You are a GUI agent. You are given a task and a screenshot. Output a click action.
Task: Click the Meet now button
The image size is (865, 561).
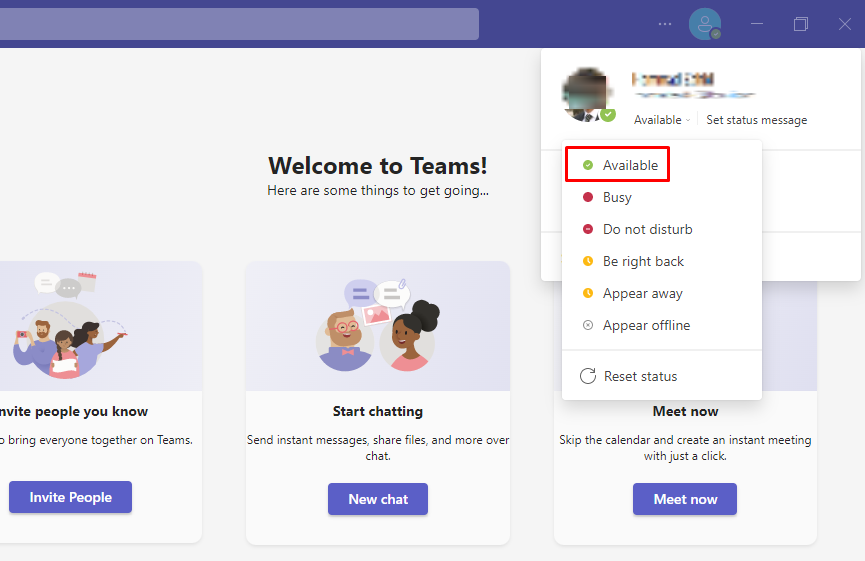click(x=685, y=499)
